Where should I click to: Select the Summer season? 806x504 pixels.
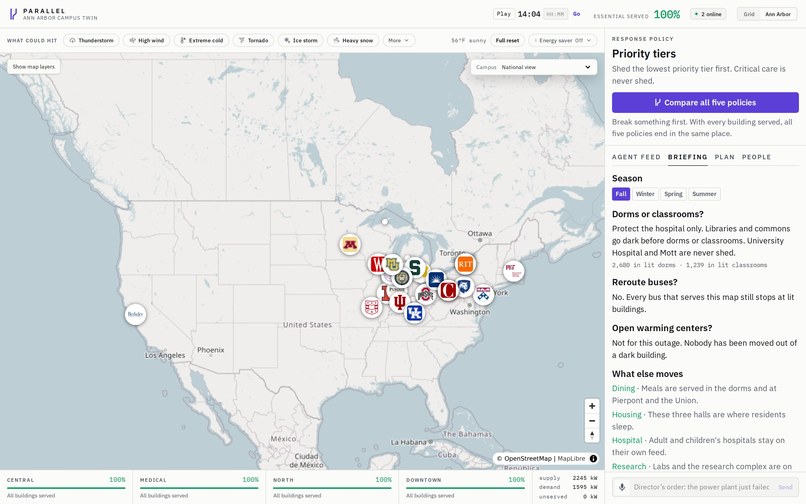pyautogui.click(x=704, y=194)
